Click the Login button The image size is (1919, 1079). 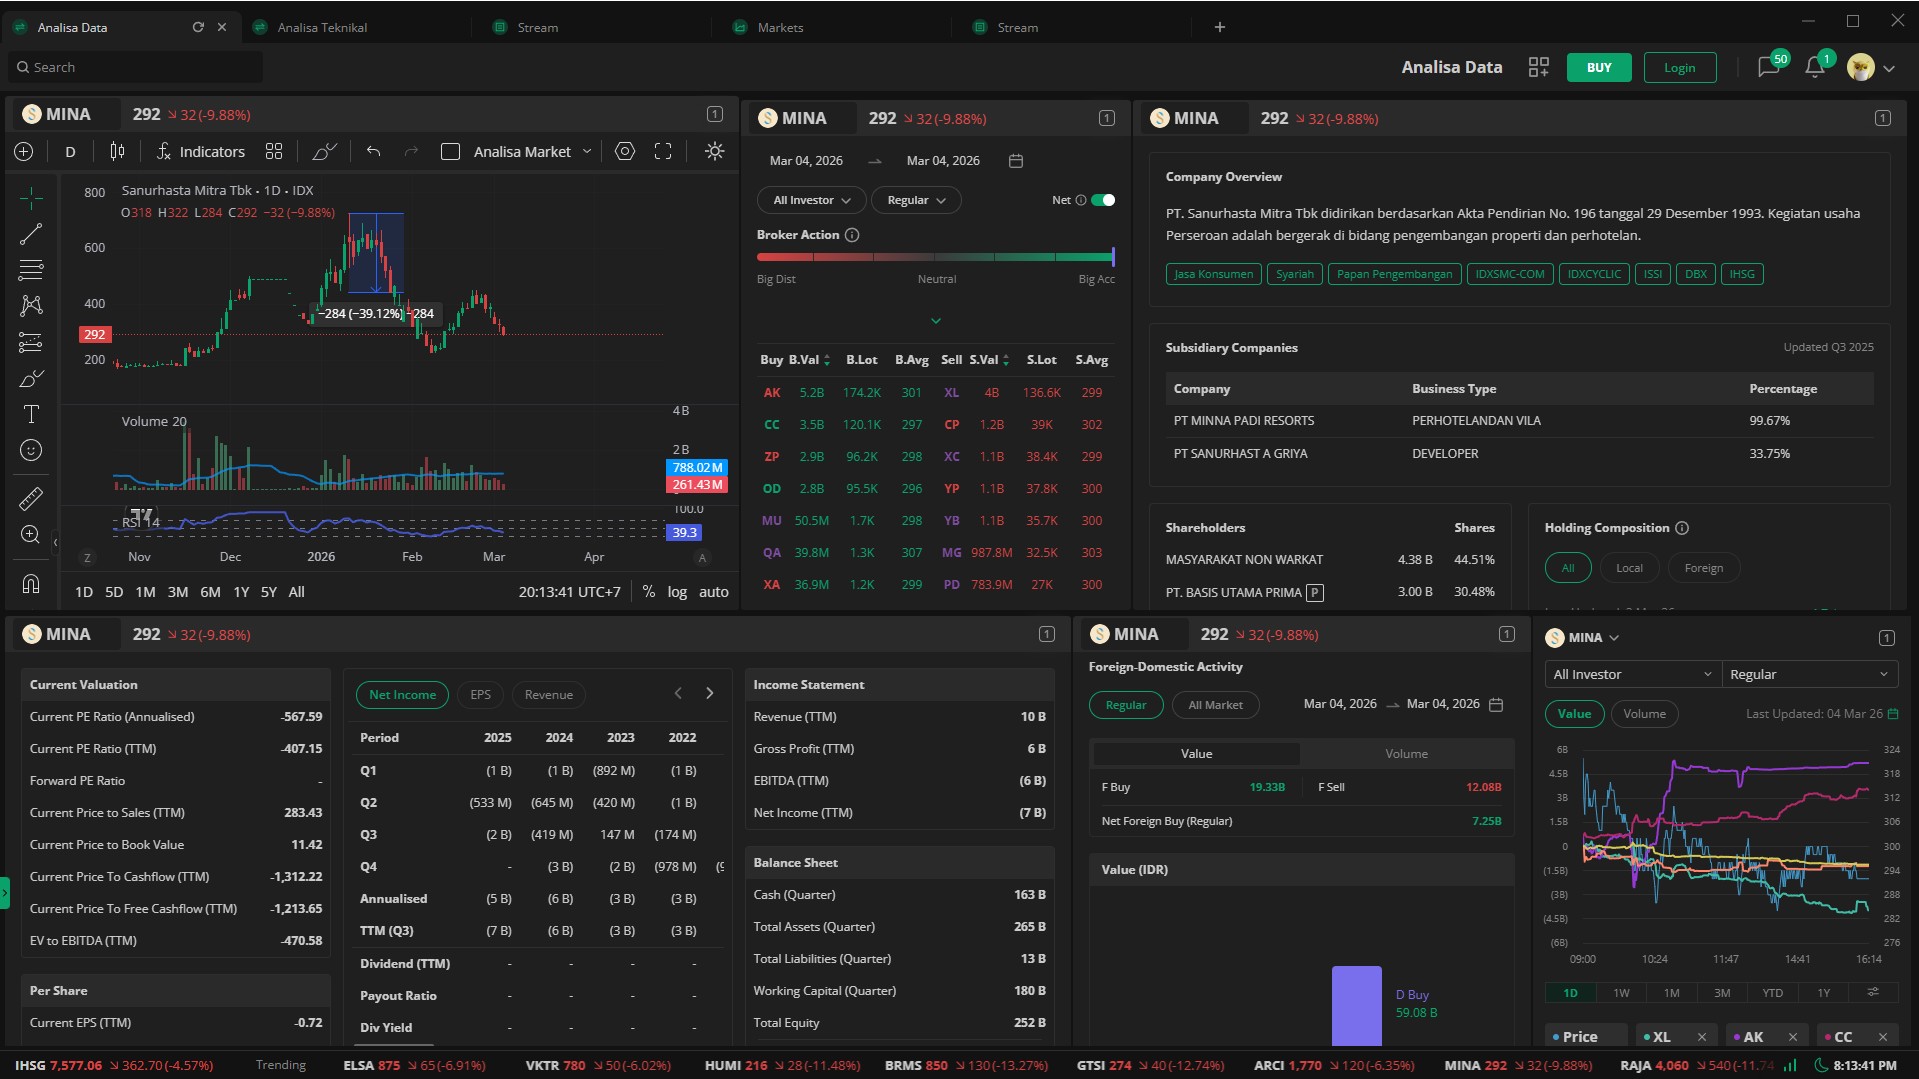(x=1679, y=67)
